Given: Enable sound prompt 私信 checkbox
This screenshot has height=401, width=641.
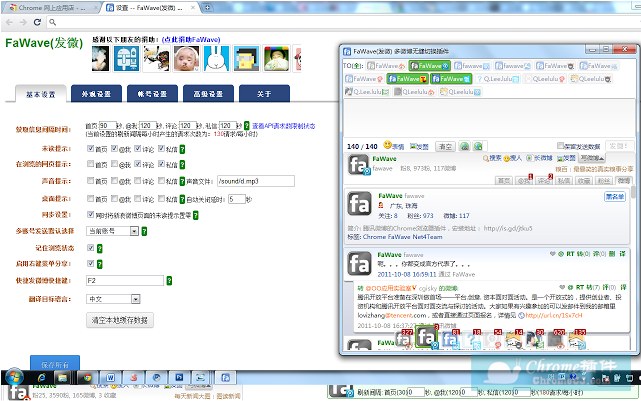Looking at the screenshot, I should [161, 180].
